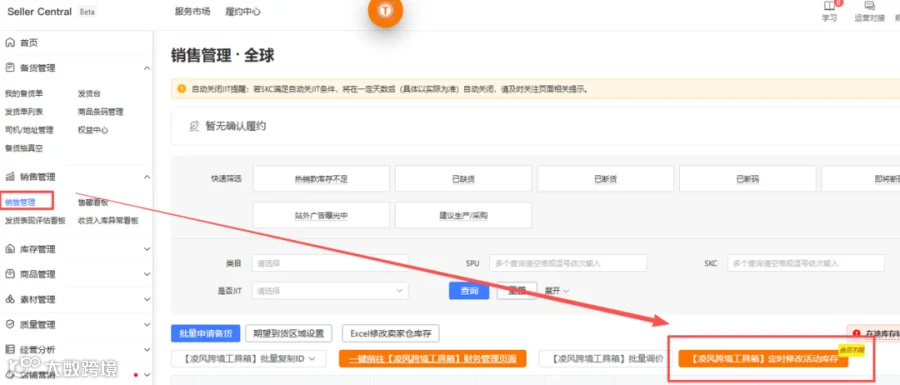
Task: Click 一键前往财务管理页面 orange button
Action: (x=433, y=359)
